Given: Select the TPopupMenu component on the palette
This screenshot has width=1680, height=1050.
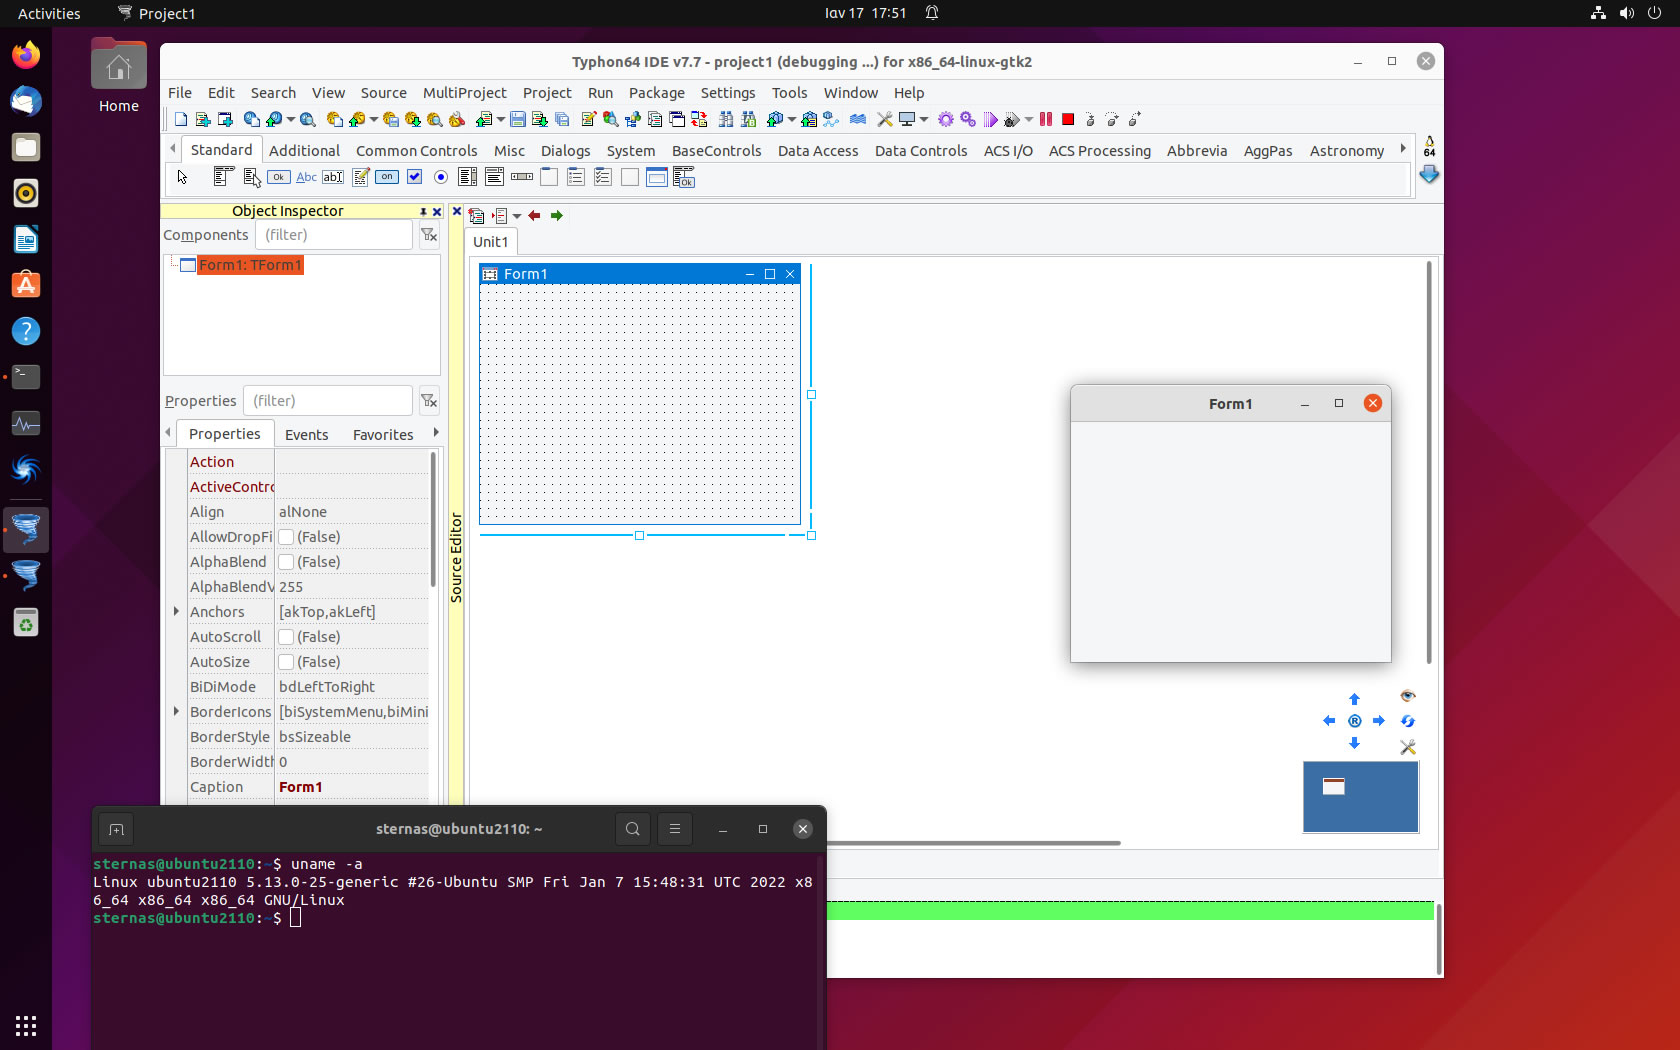Looking at the screenshot, I should 252,177.
